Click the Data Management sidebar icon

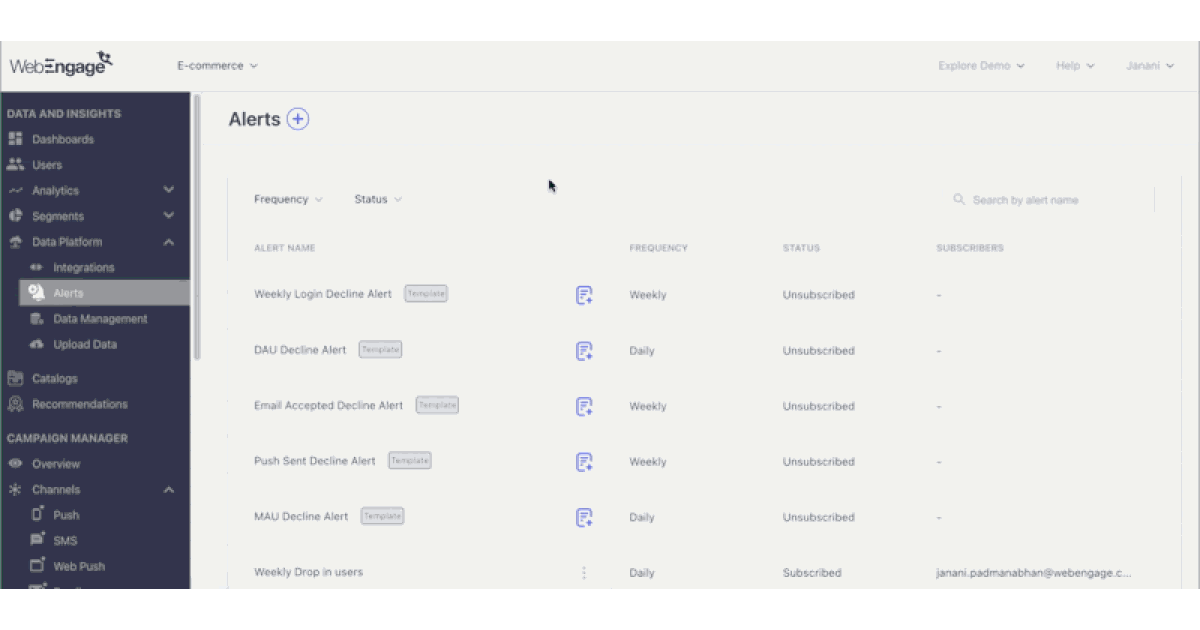(36, 318)
